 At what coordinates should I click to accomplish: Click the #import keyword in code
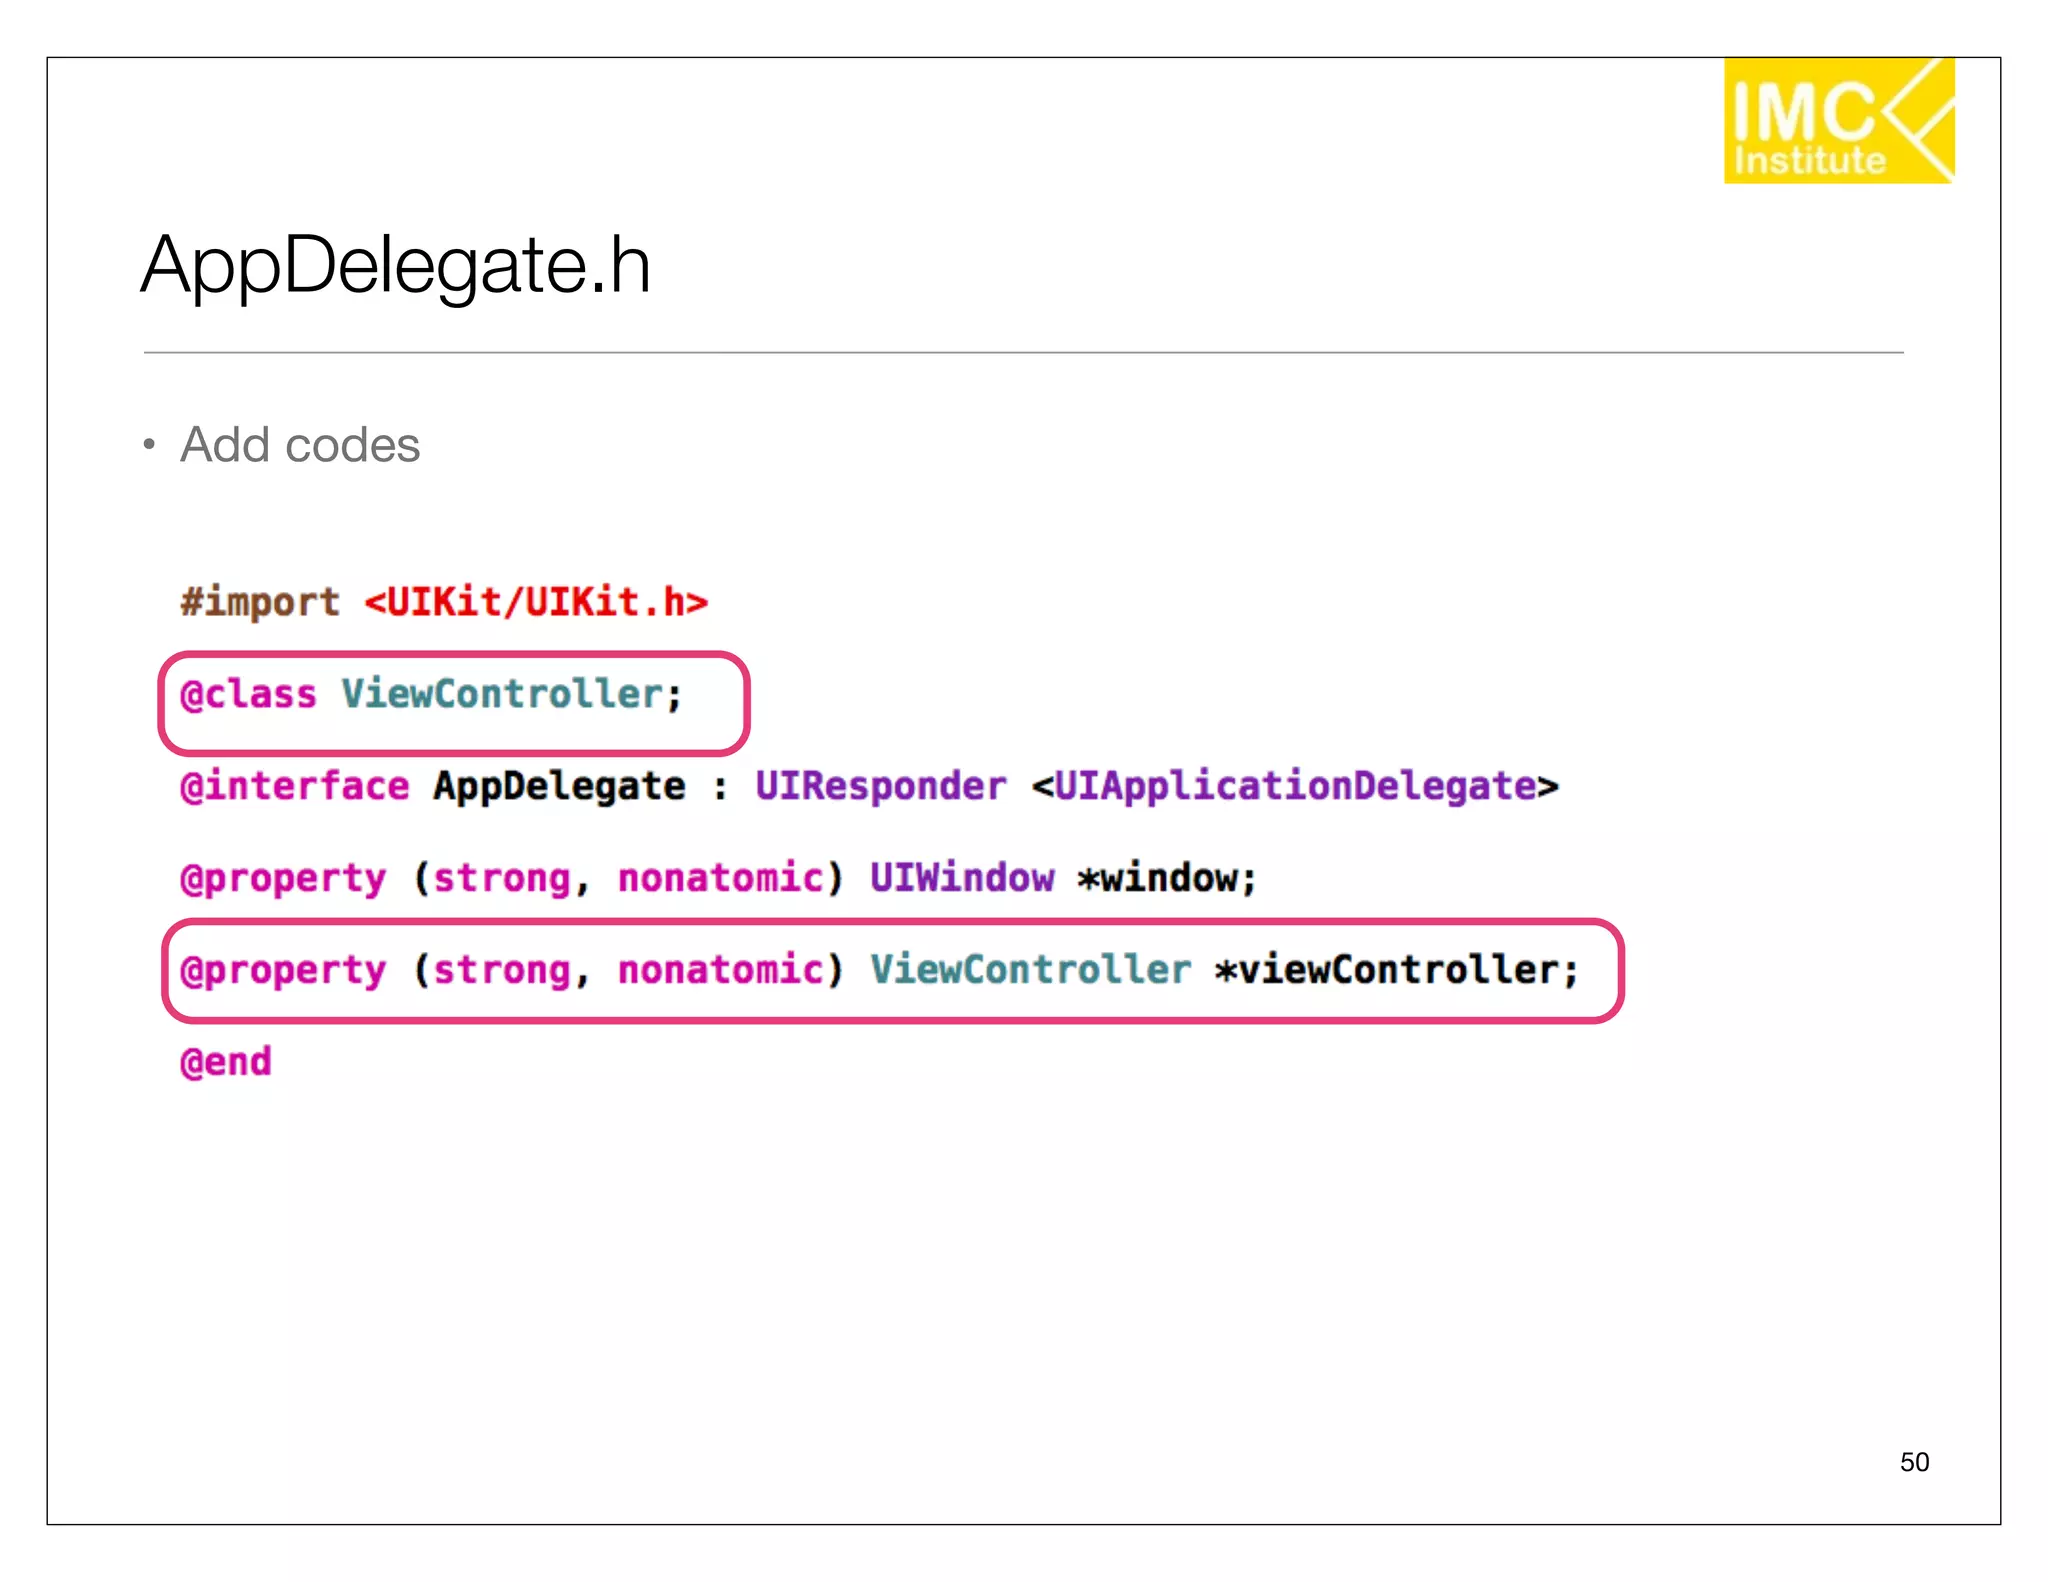coord(260,602)
